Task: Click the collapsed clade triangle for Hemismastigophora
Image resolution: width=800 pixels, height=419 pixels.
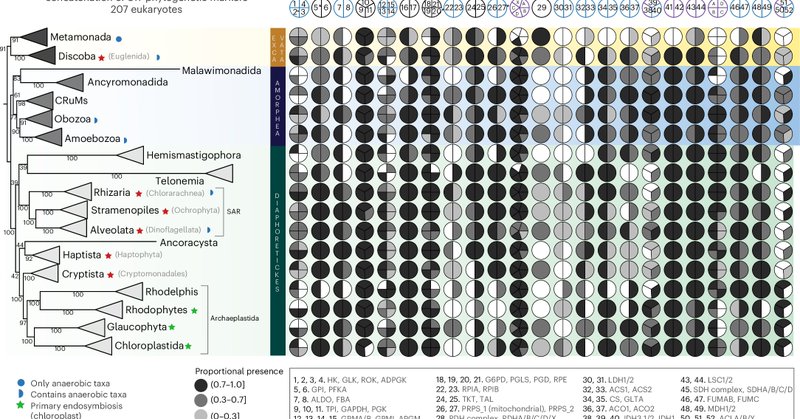Action: pos(130,155)
